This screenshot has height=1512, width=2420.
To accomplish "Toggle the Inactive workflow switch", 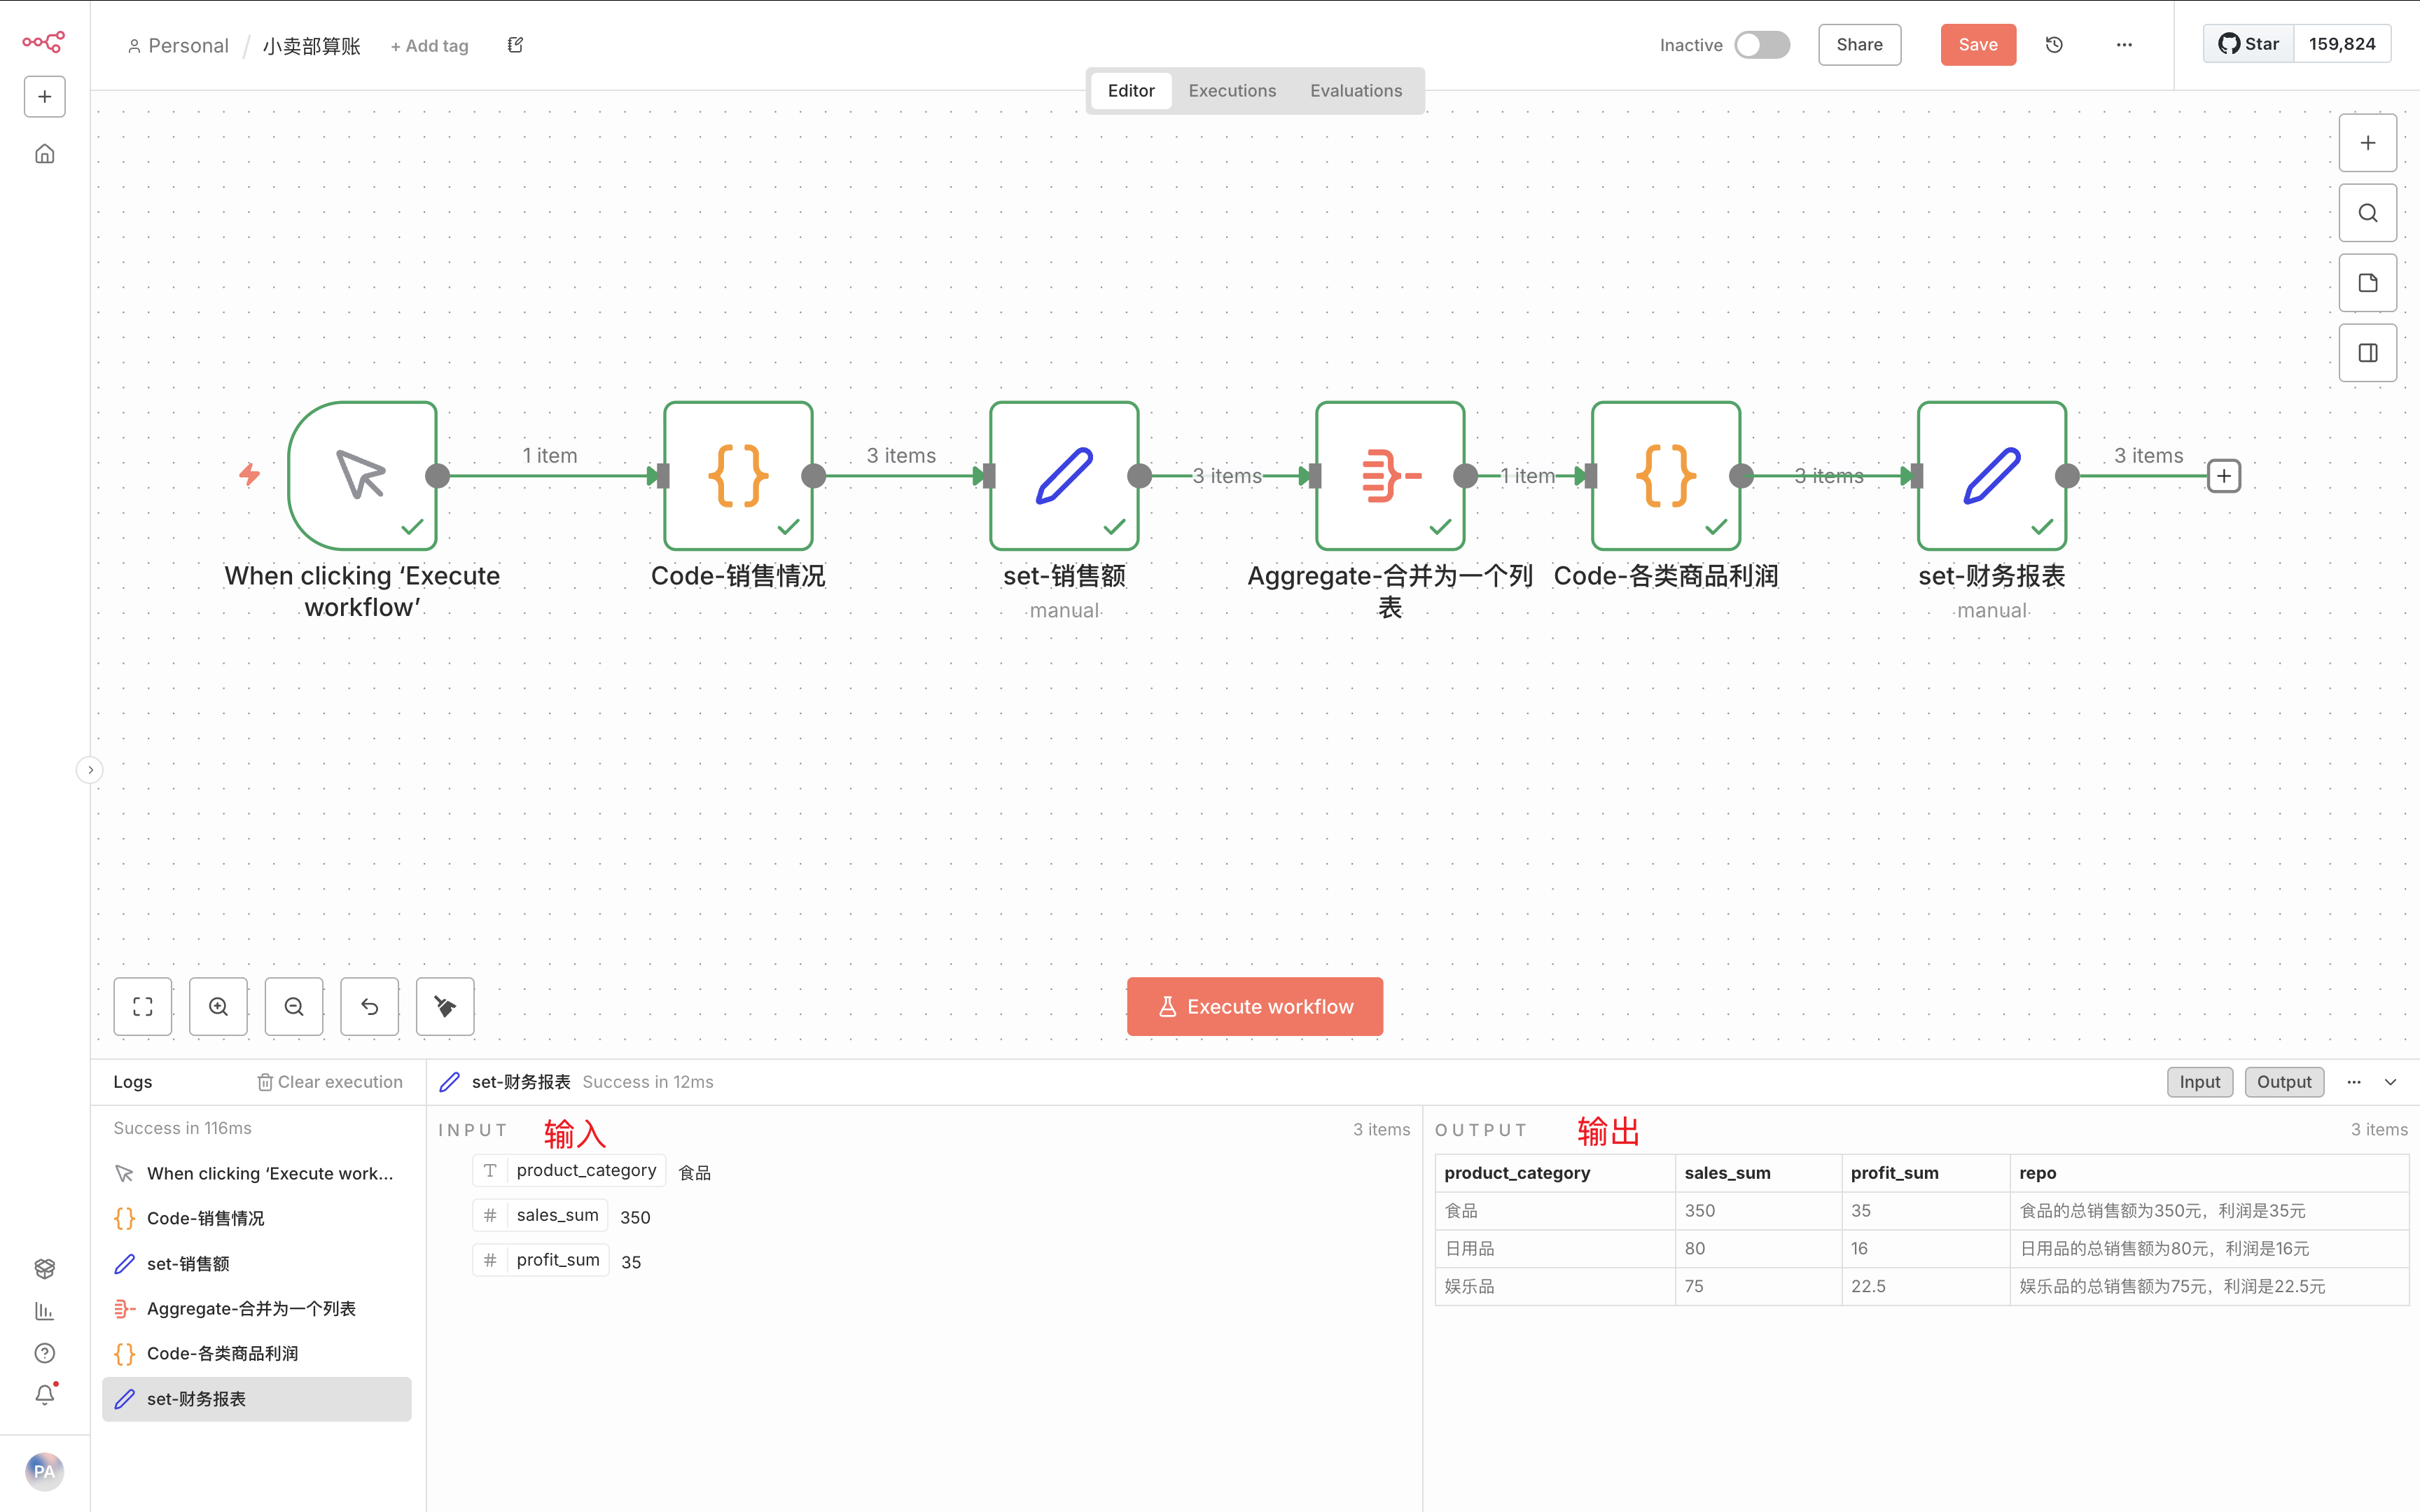I will pyautogui.click(x=1762, y=45).
